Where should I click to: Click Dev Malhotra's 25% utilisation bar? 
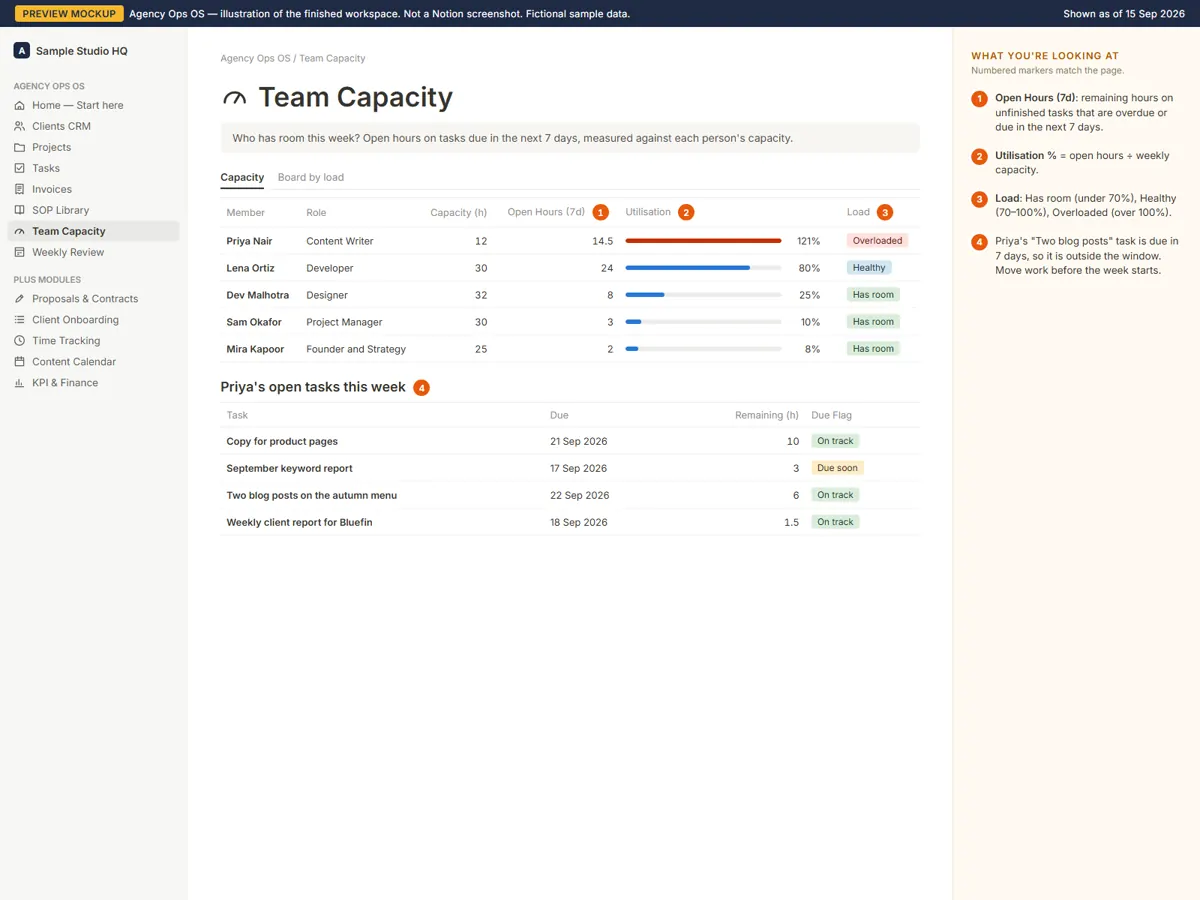(x=703, y=295)
